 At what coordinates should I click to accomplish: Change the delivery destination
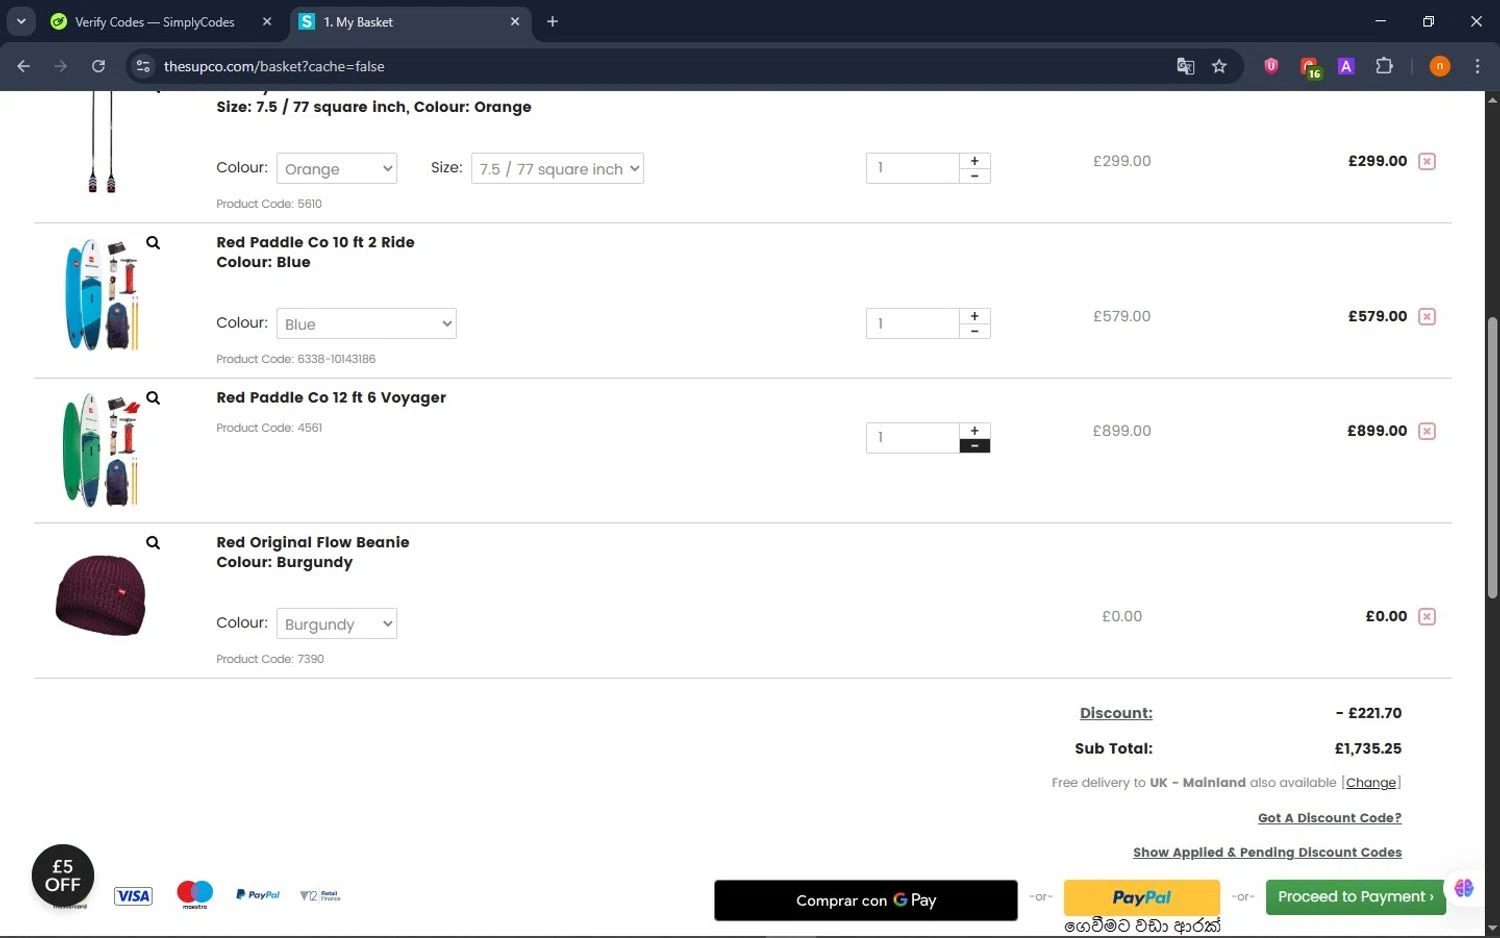pos(1370,782)
